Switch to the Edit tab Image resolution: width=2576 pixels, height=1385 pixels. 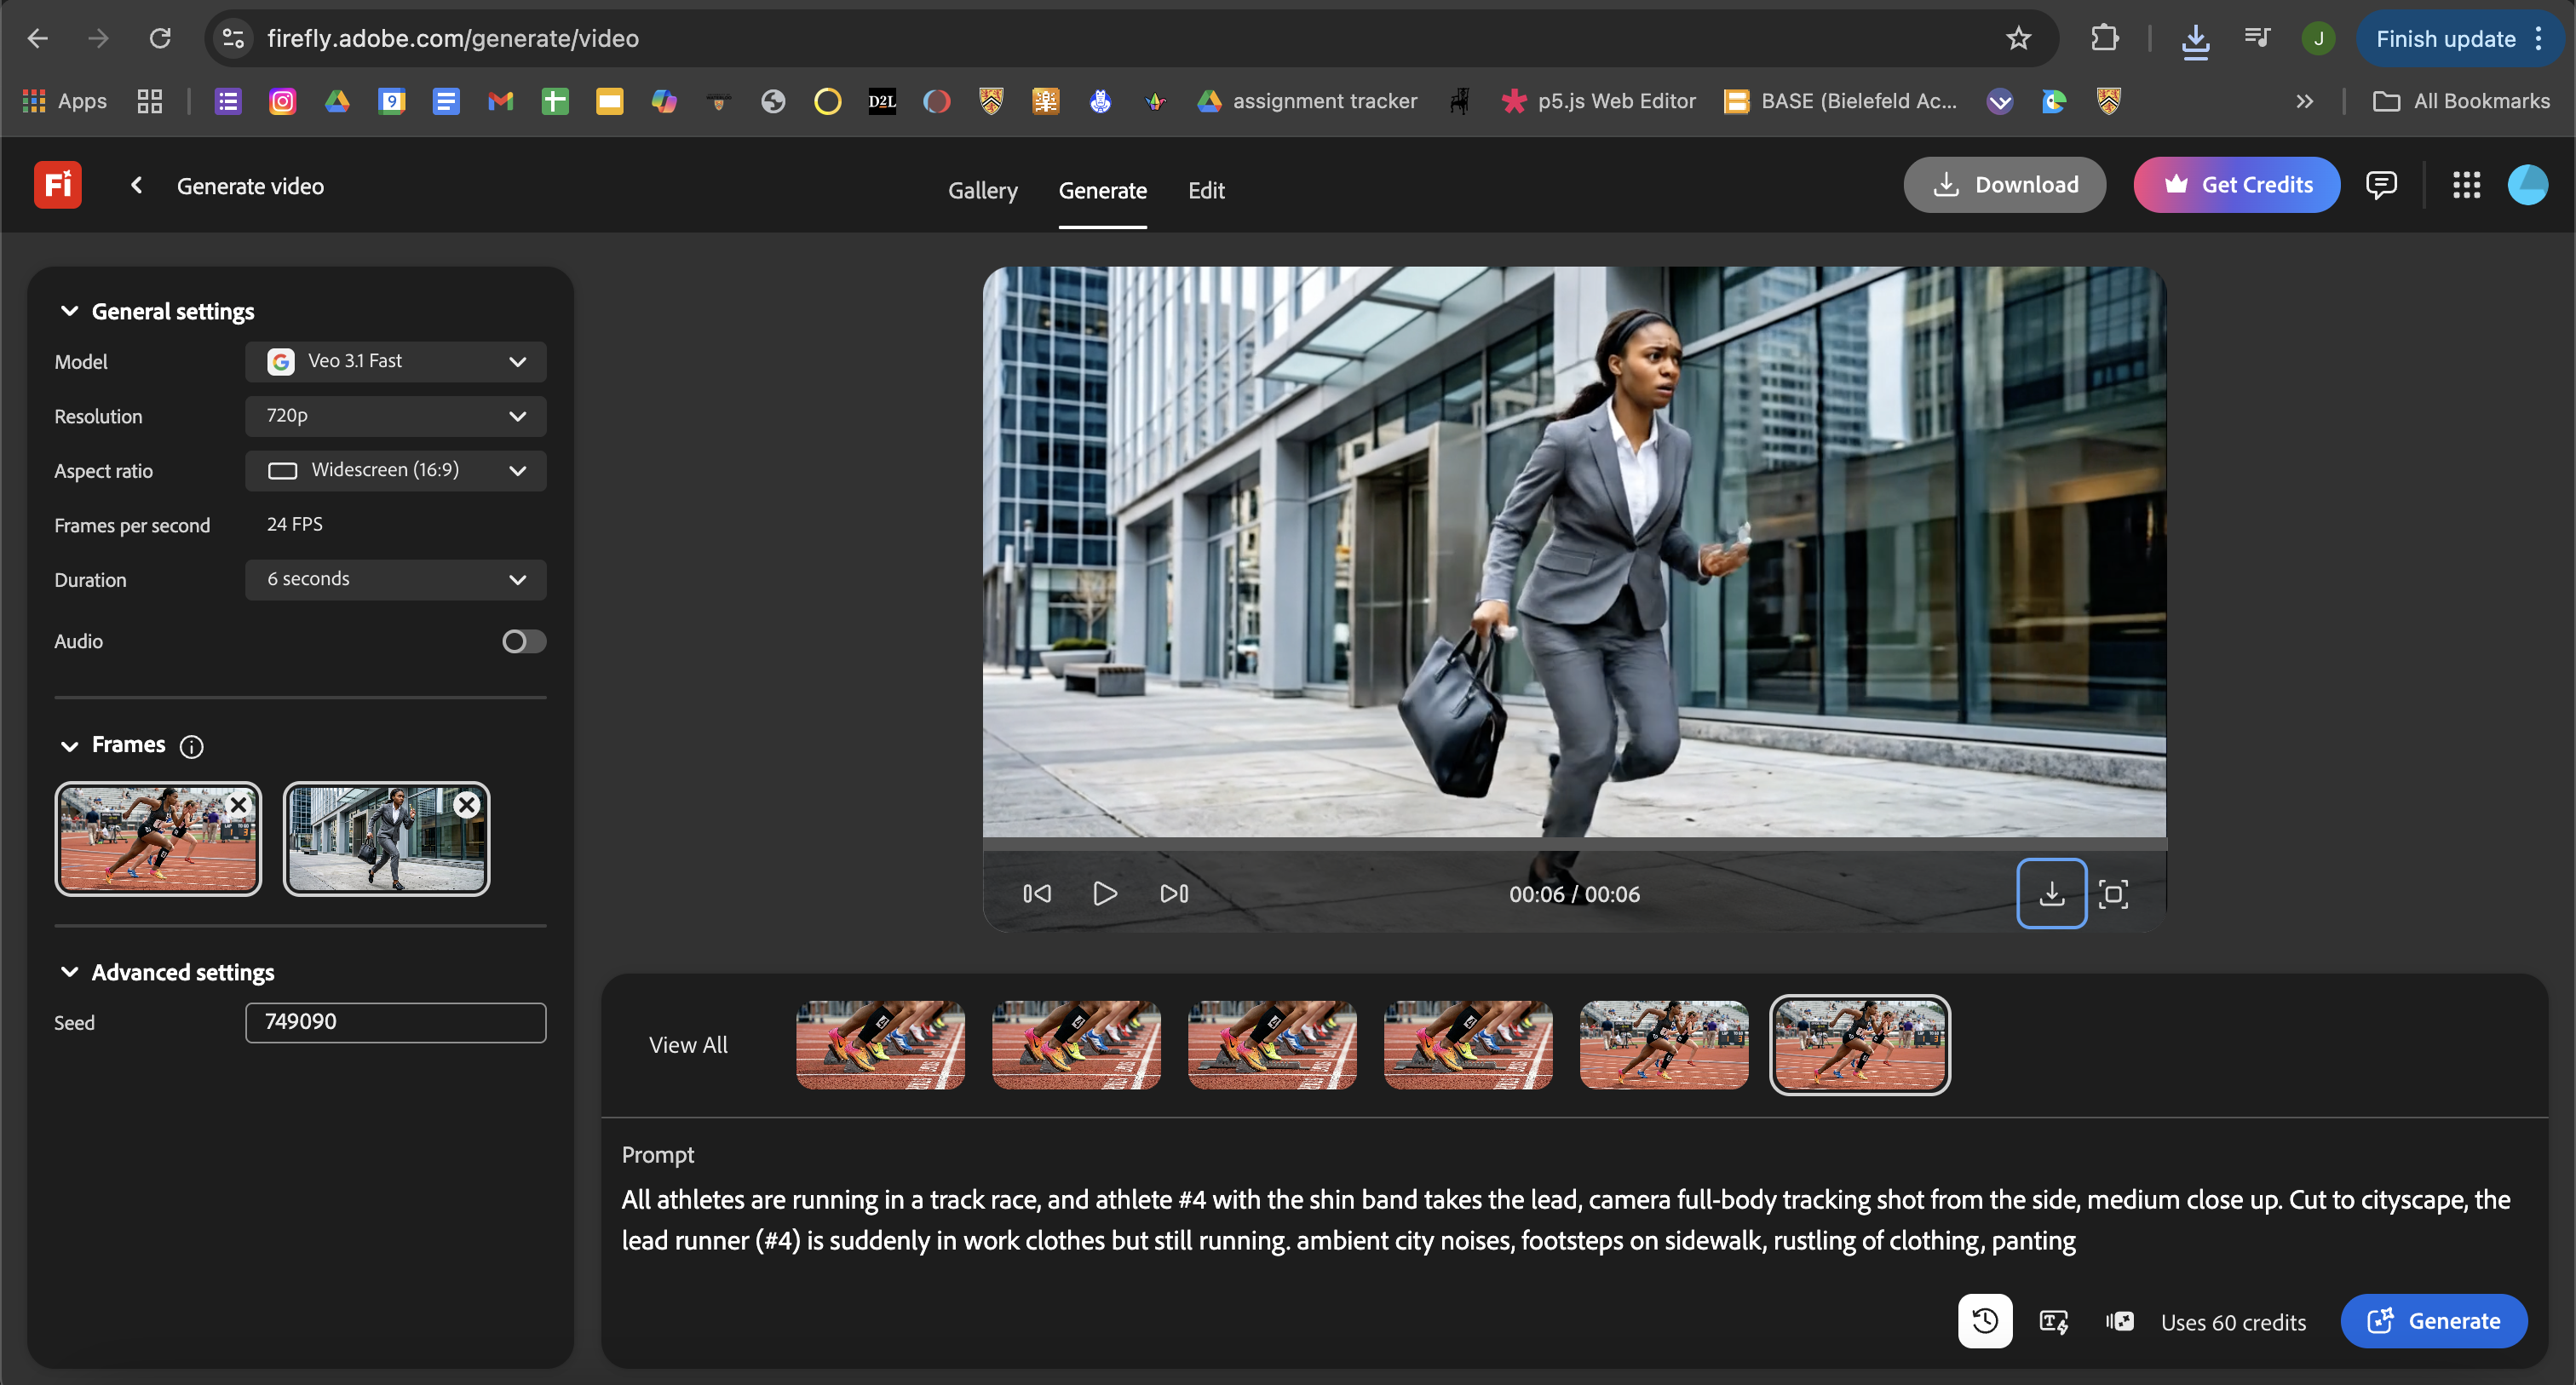1206,190
